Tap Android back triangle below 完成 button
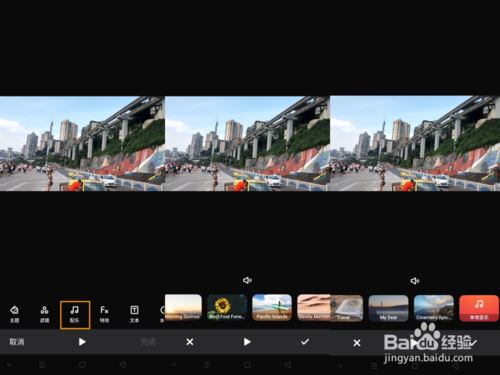Image resolution: width=500 pixels, height=375 pixels. [x=123, y=365]
